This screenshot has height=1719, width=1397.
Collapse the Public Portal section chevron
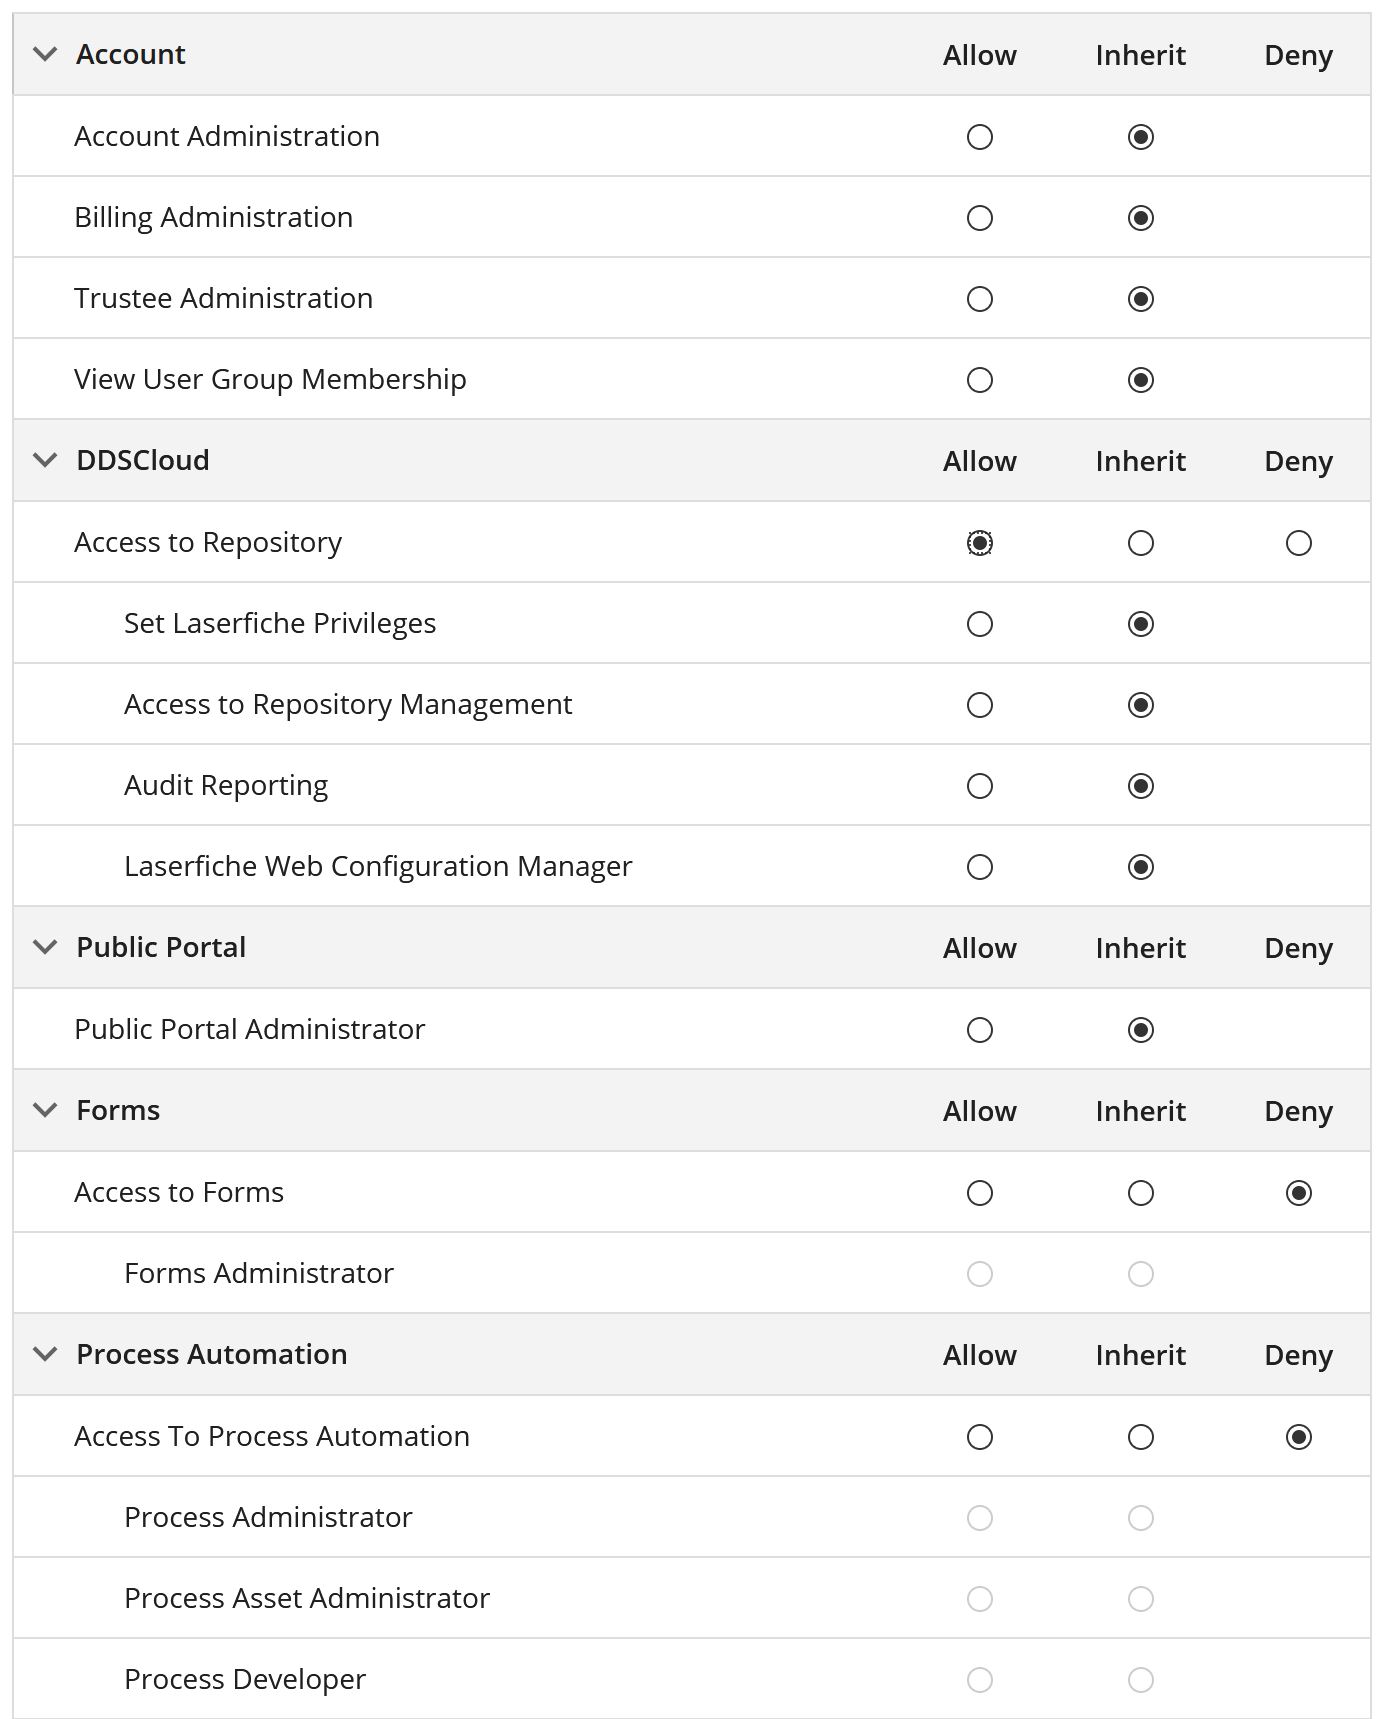coord(45,947)
